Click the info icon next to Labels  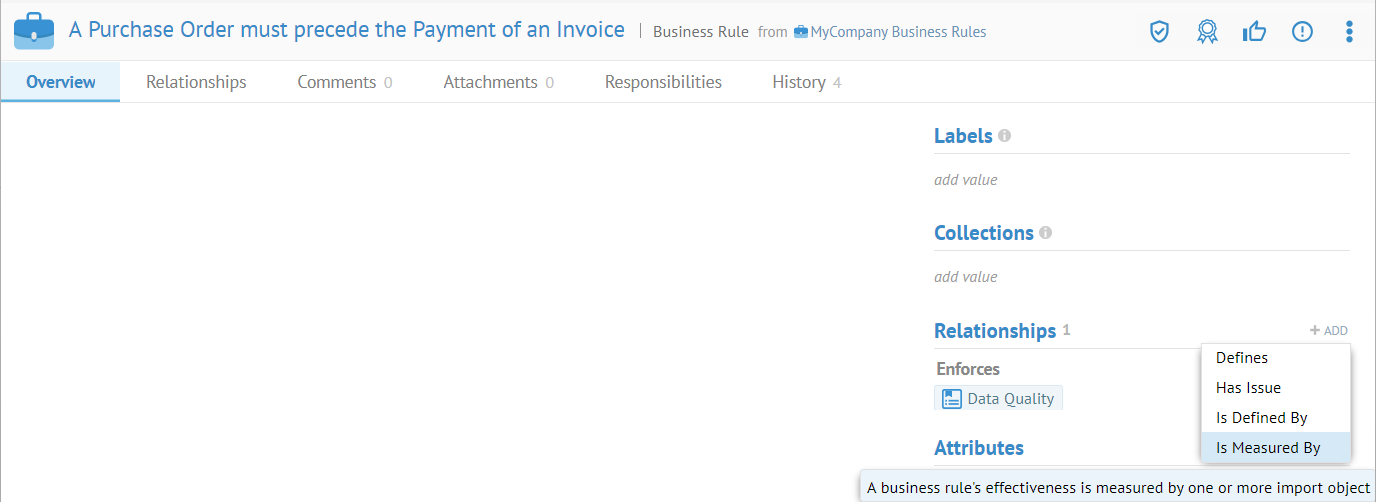(x=1004, y=136)
